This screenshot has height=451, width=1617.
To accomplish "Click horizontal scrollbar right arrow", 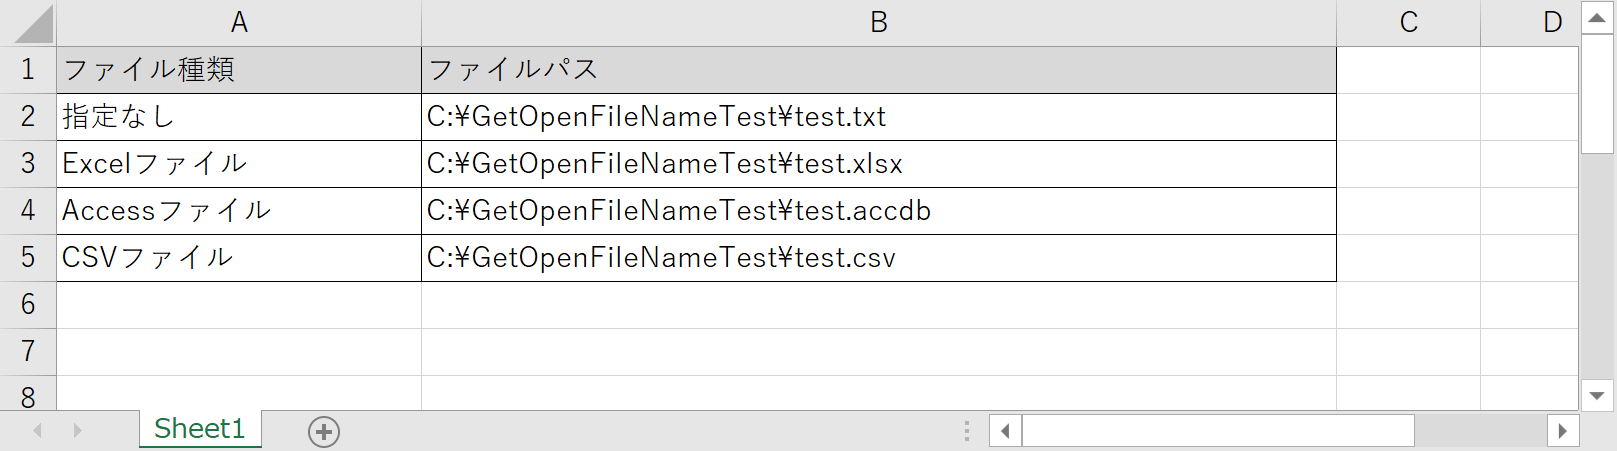I will click(1562, 432).
